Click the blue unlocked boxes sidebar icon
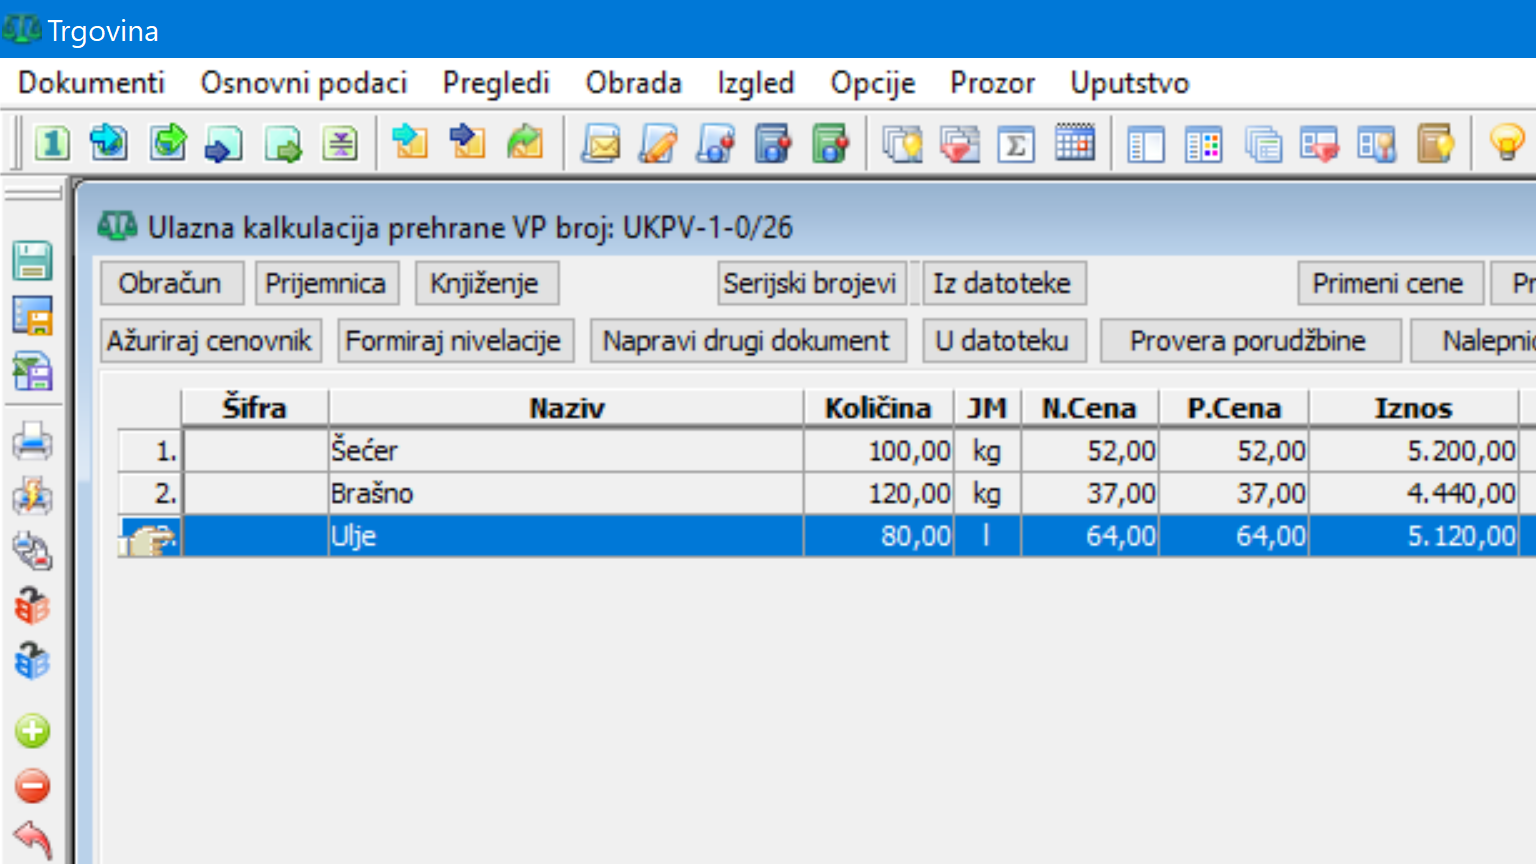The image size is (1536, 864). (x=32, y=661)
